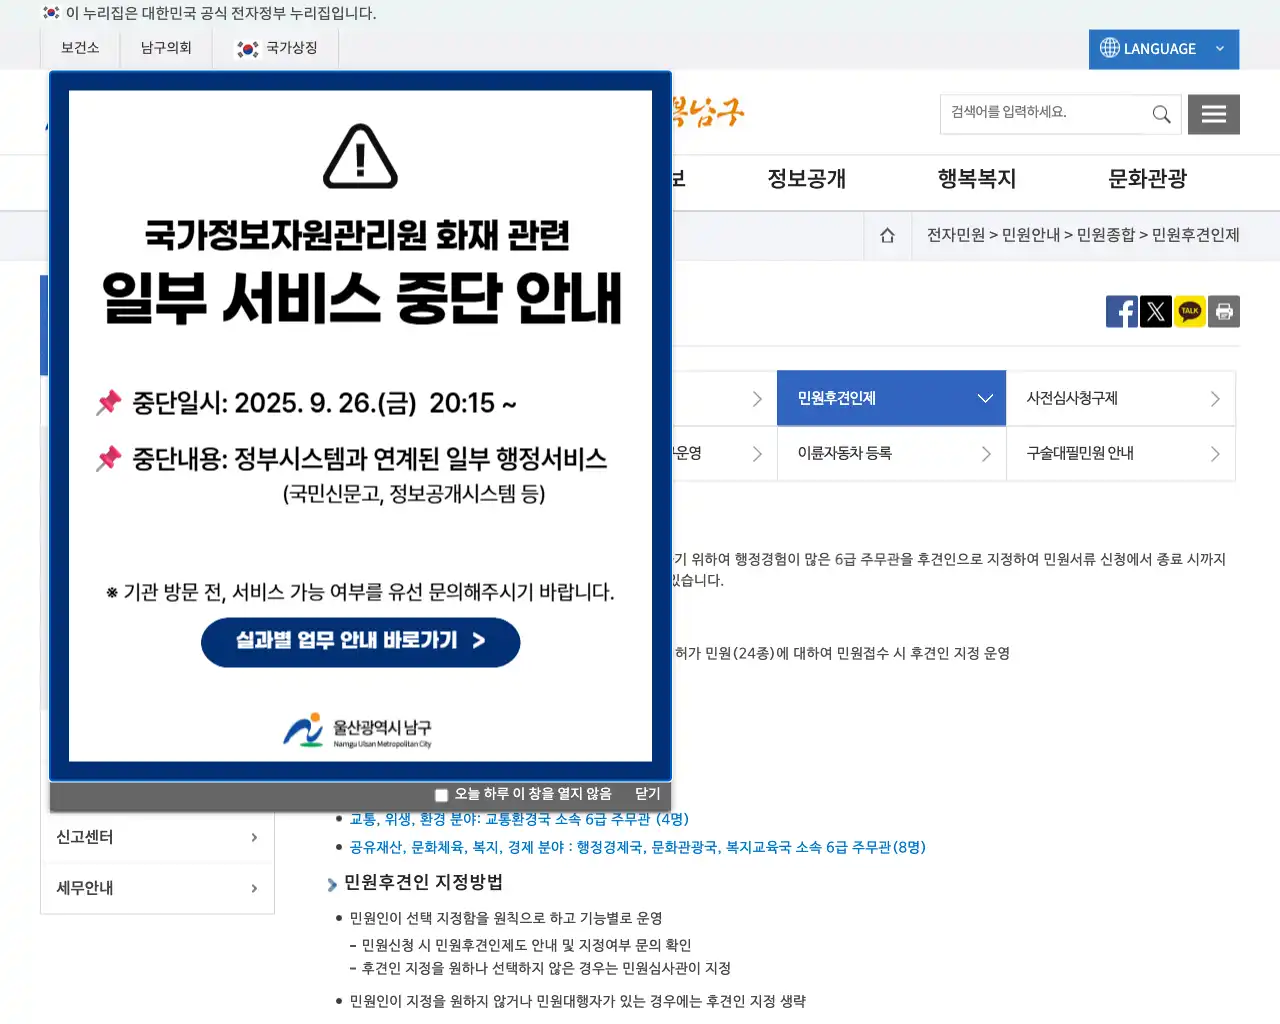The image size is (1280, 1024).
Task: Open the 사전심사청구제 tab chevron
Action: tap(1215, 399)
